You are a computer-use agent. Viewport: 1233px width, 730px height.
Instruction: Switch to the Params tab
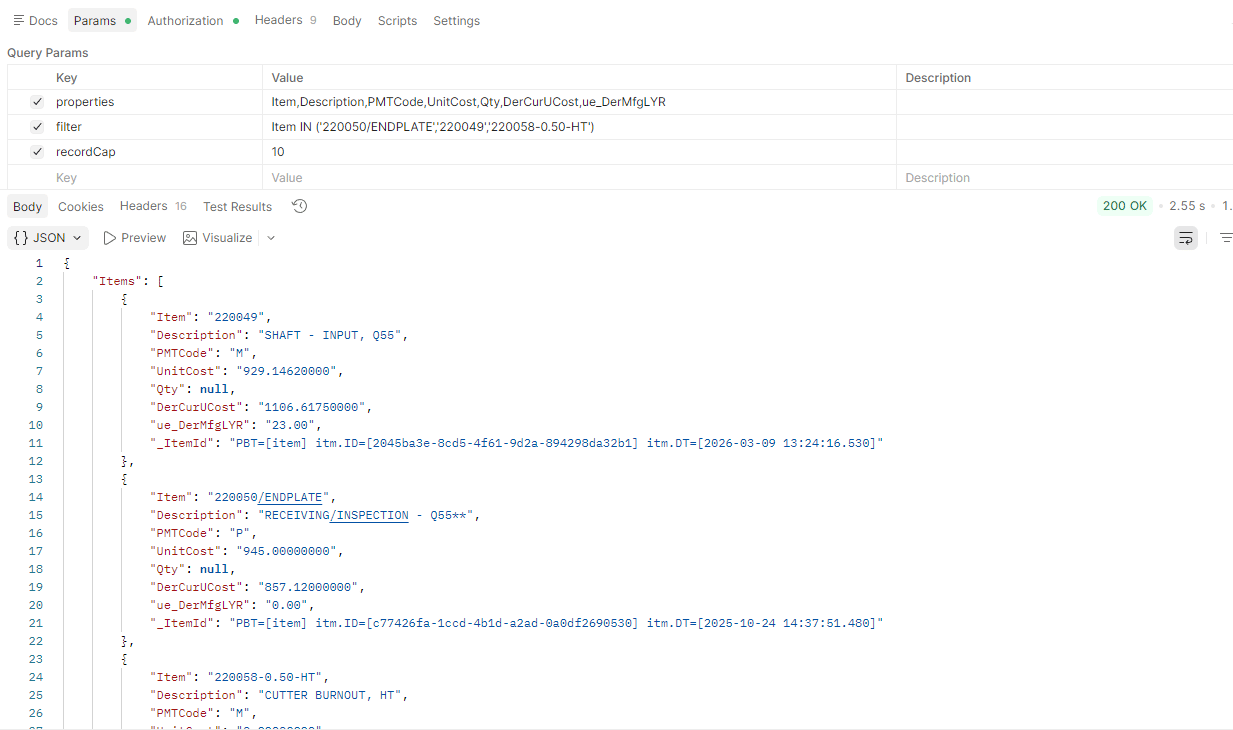click(102, 21)
